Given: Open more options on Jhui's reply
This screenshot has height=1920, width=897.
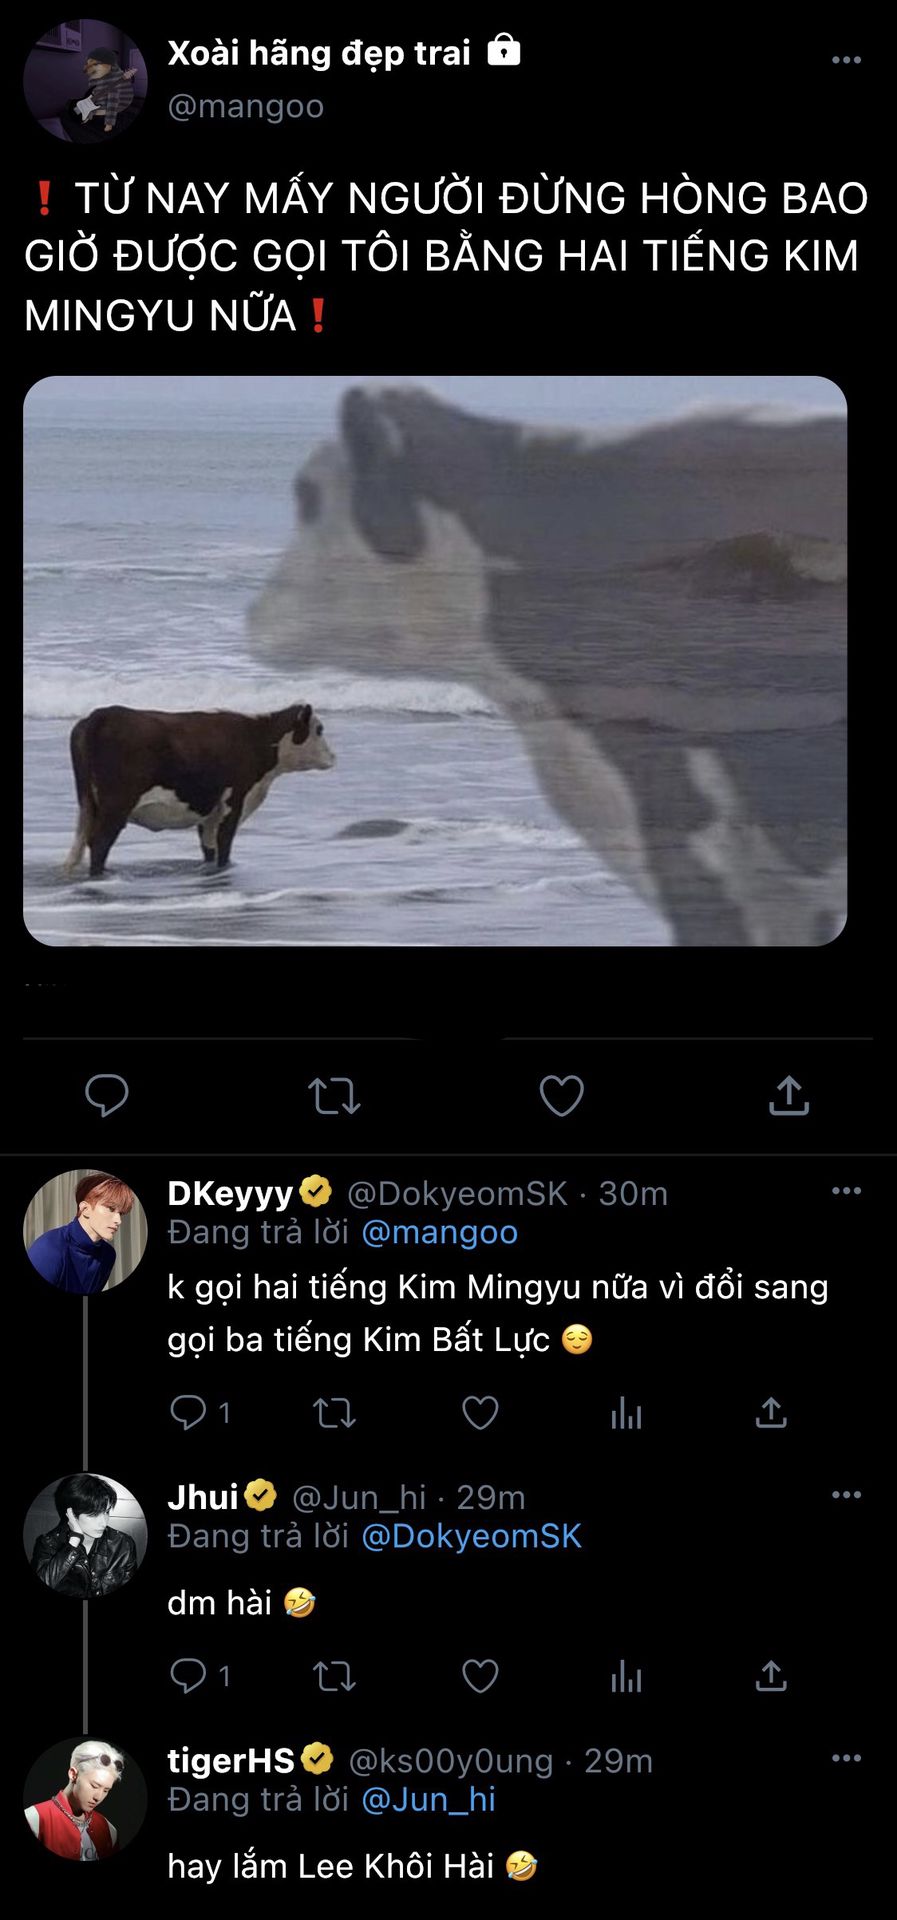Looking at the screenshot, I should click(x=846, y=1495).
